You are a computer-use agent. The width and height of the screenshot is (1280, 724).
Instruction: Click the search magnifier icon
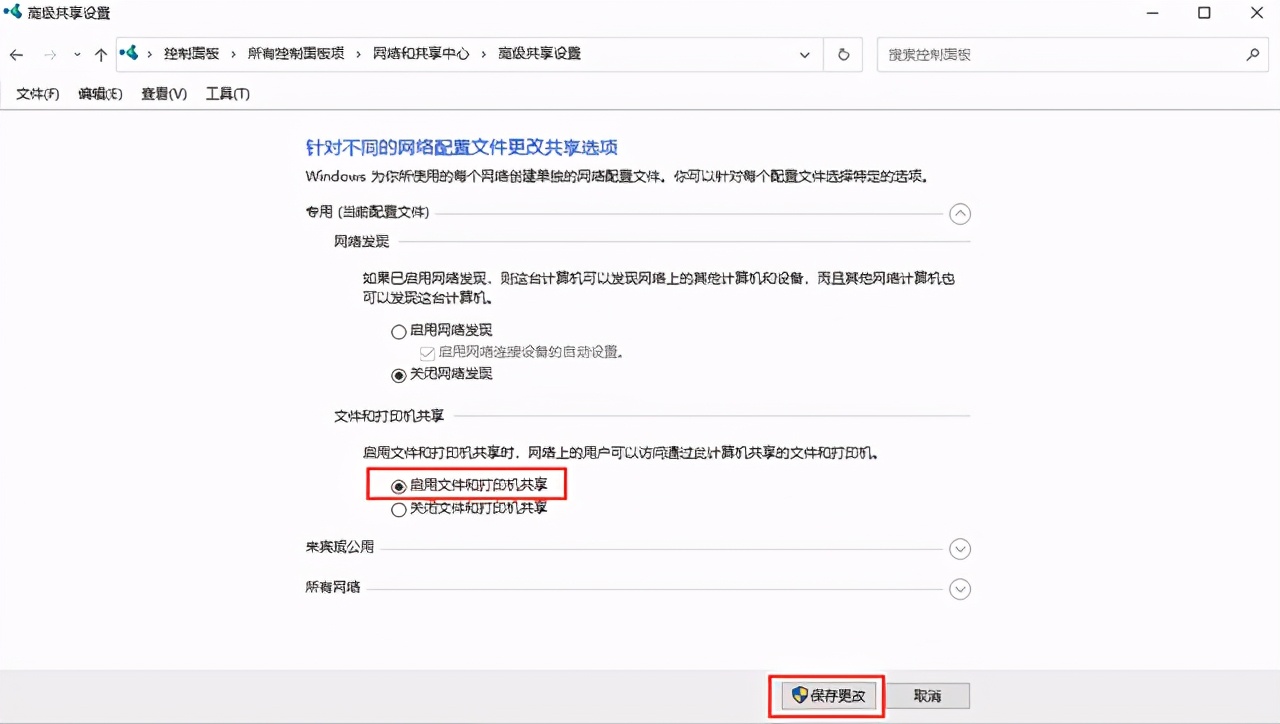coord(1255,54)
